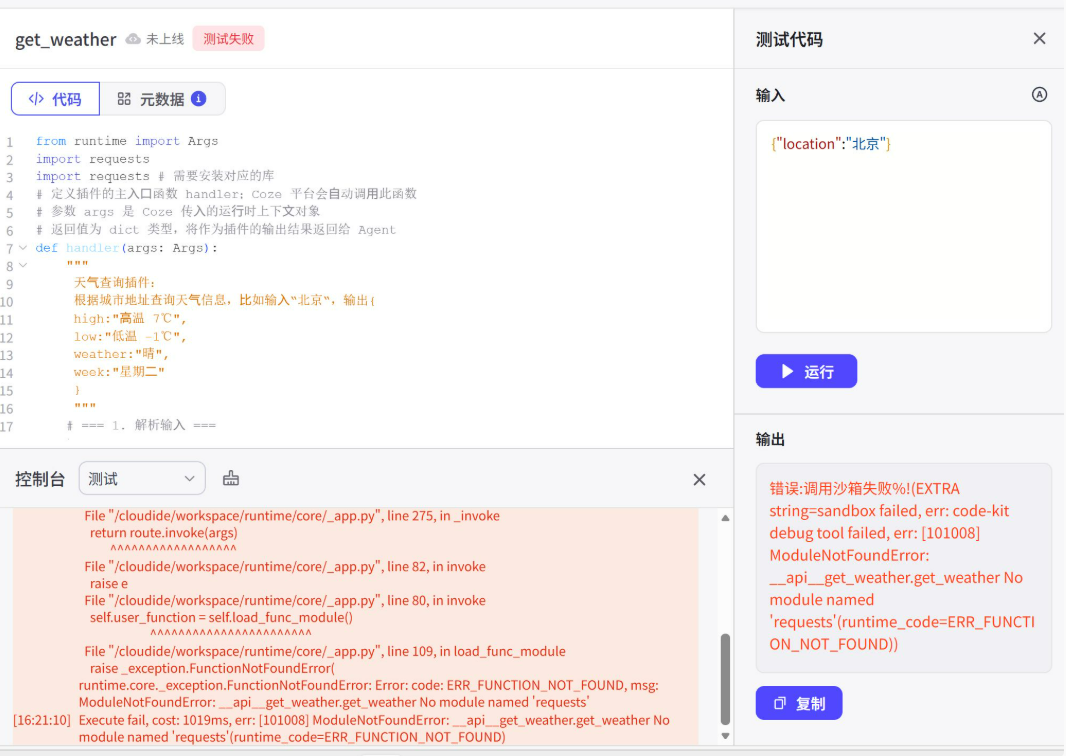Click the play triangle icon on 运行
This screenshot has width=1066, height=756.
click(x=787, y=371)
